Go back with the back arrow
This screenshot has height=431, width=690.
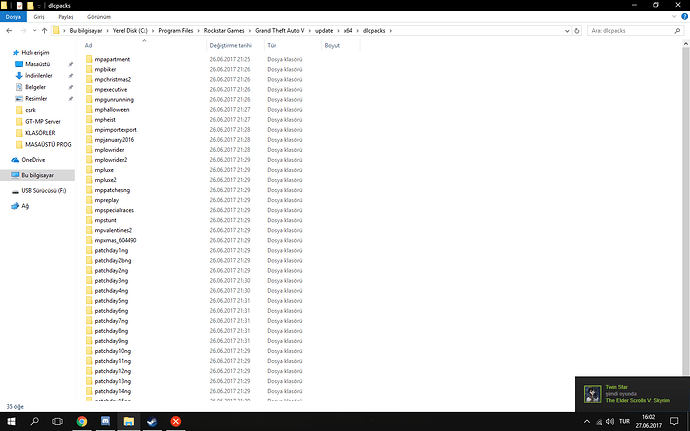(x=9, y=31)
